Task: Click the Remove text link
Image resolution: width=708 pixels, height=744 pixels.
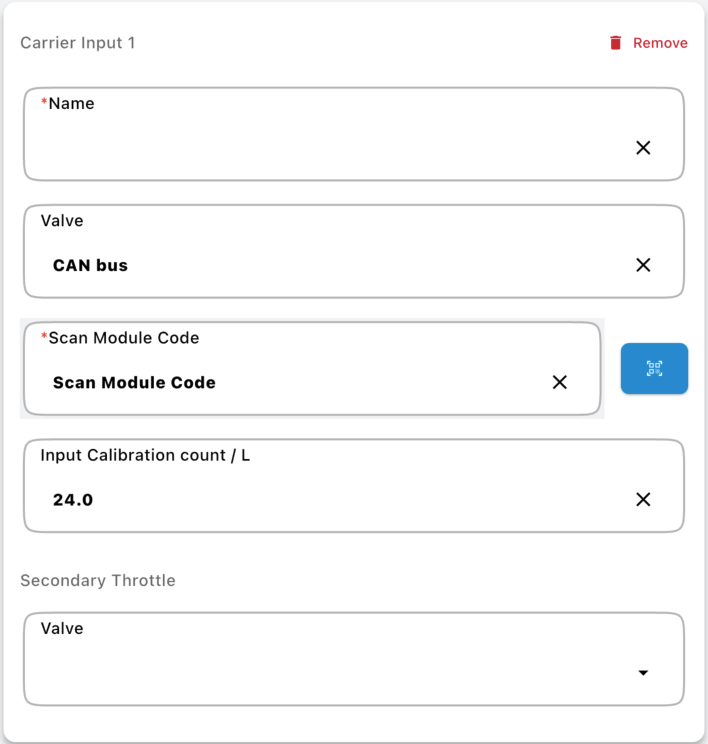Action: [660, 43]
